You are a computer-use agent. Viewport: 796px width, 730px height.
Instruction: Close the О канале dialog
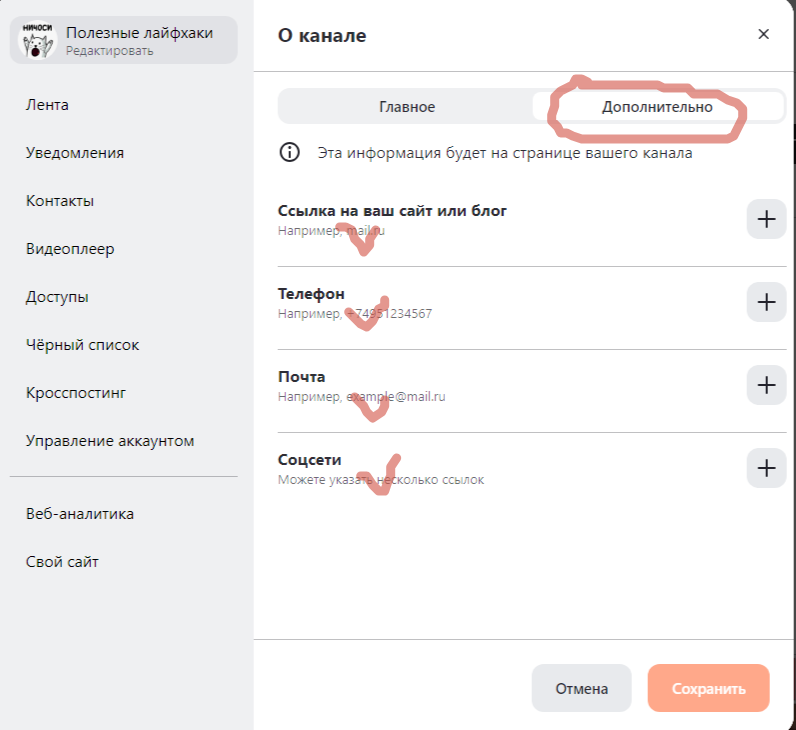[x=764, y=34]
